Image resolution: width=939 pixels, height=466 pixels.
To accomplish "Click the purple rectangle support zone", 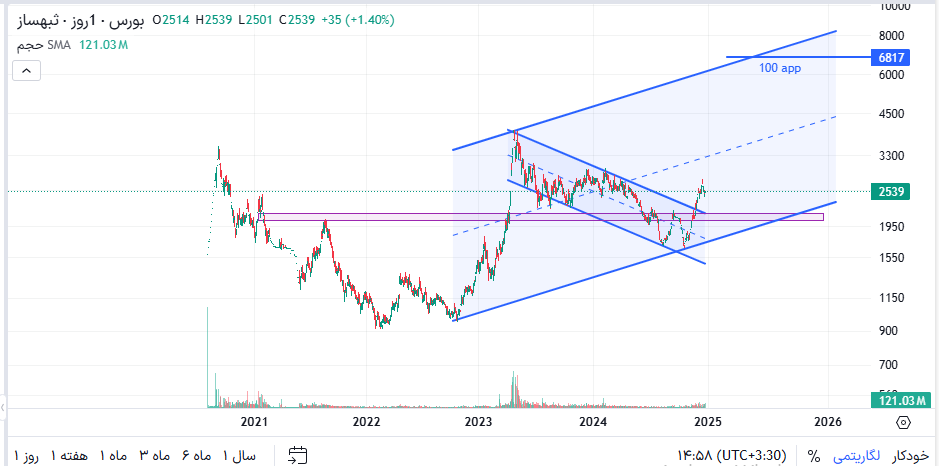I will tap(540, 217).
